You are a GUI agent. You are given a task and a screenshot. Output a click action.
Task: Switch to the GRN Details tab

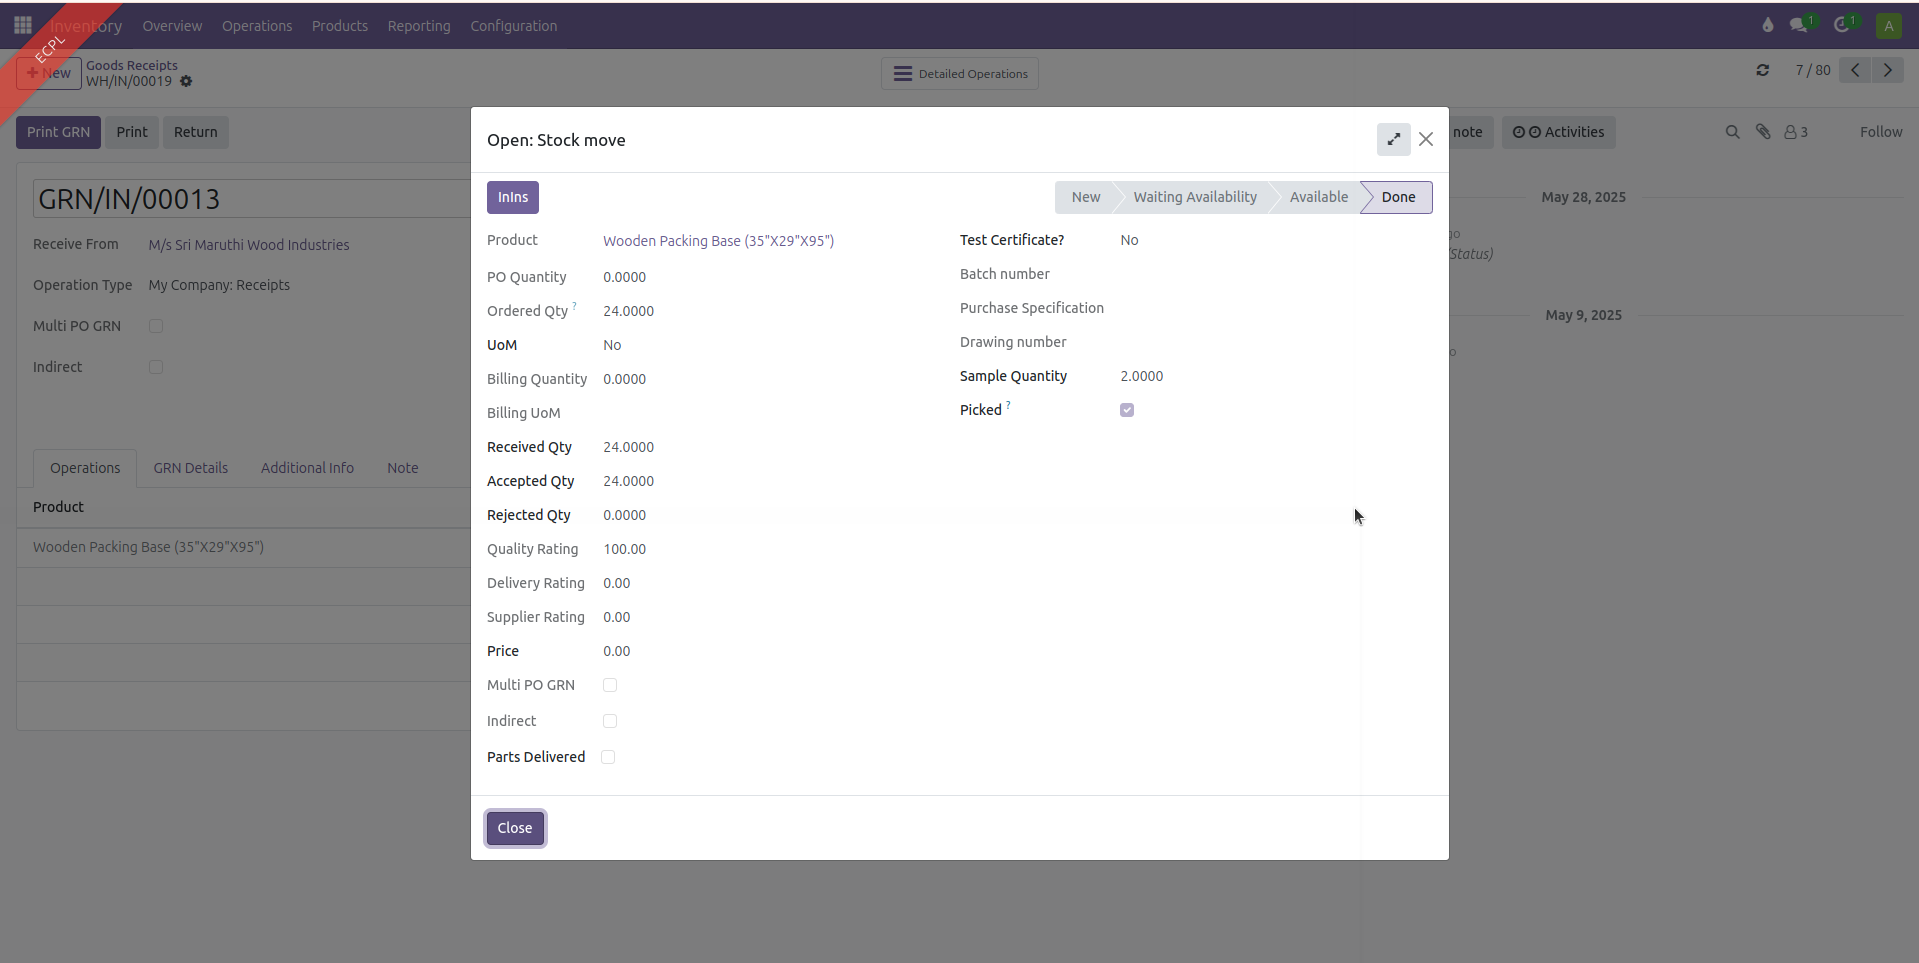click(190, 468)
